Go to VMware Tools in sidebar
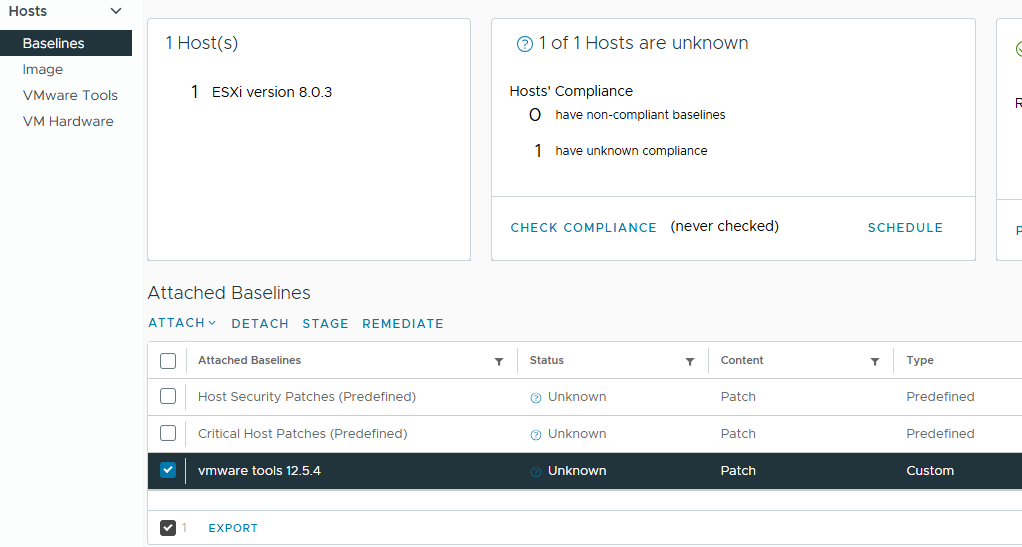Screen dimensions: 1022x547 pos(70,96)
